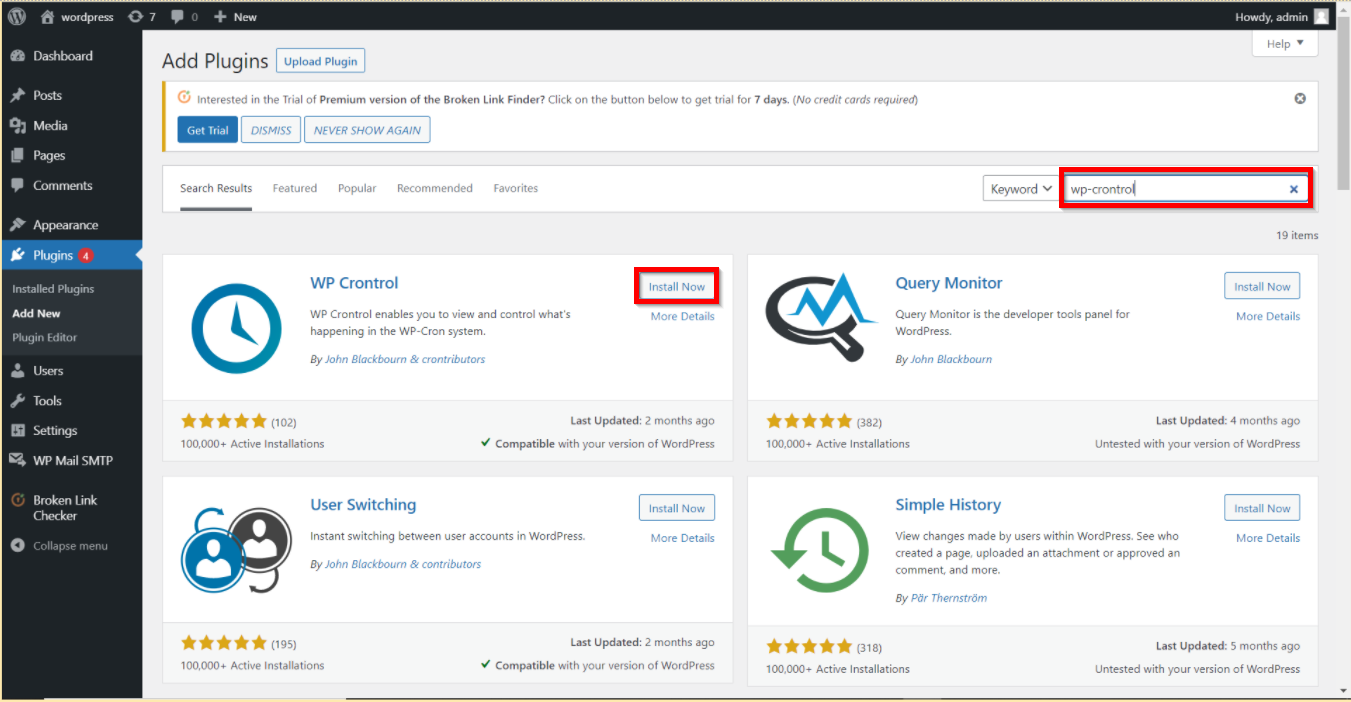Open the Tools menu
1351x702 pixels.
click(71, 400)
